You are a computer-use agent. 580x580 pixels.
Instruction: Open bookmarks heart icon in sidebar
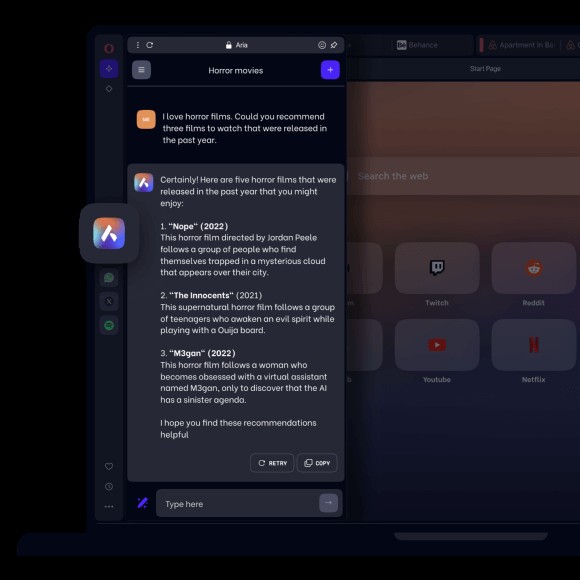[x=109, y=466]
